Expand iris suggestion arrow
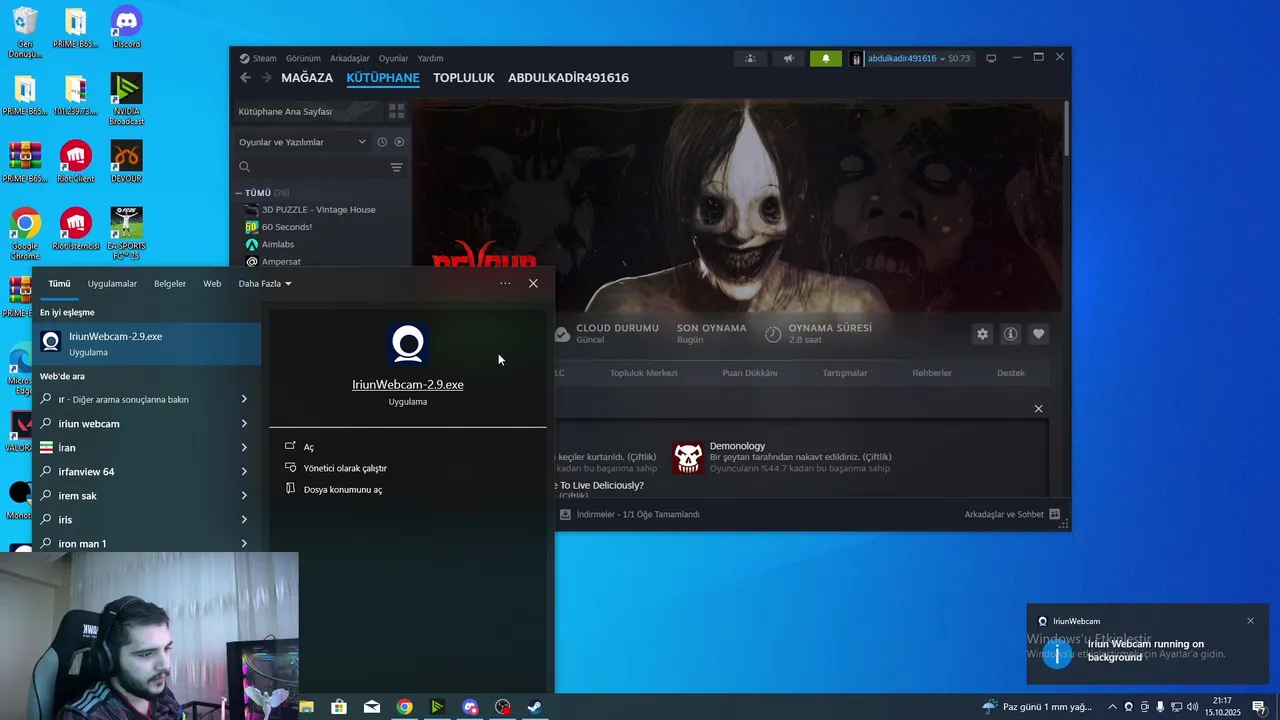Viewport: 1280px width, 720px height. point(244,520)
